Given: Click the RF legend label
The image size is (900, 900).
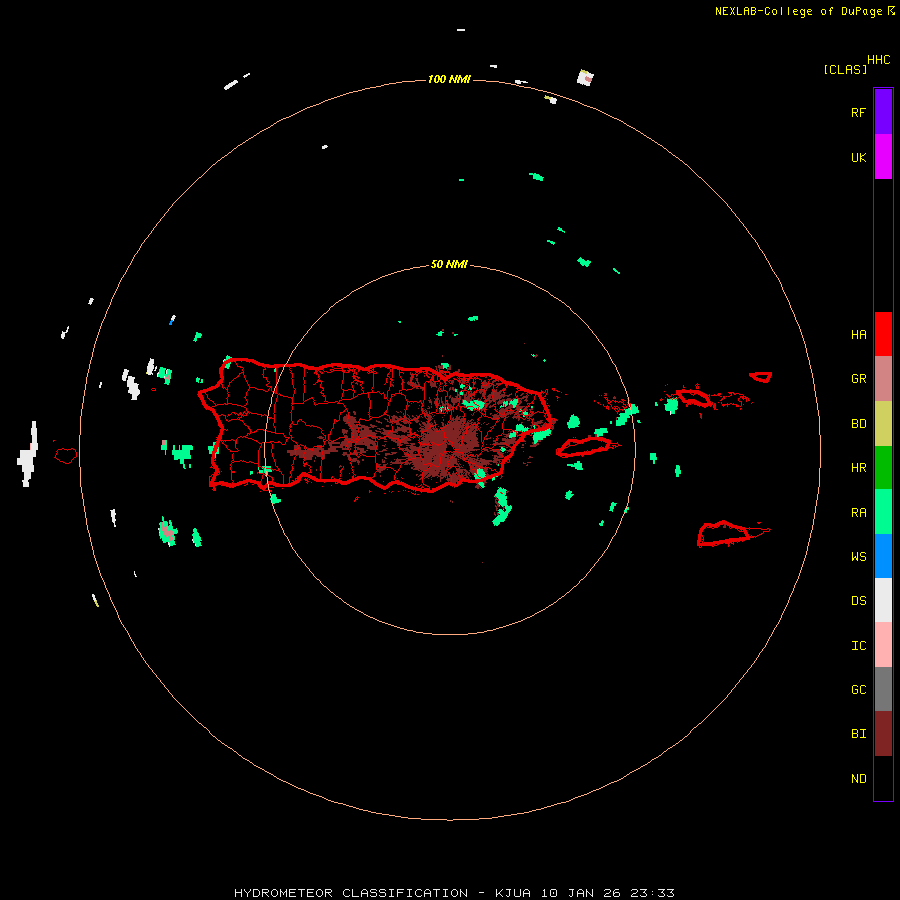Looking at the screenshot, I should point(858,112).
